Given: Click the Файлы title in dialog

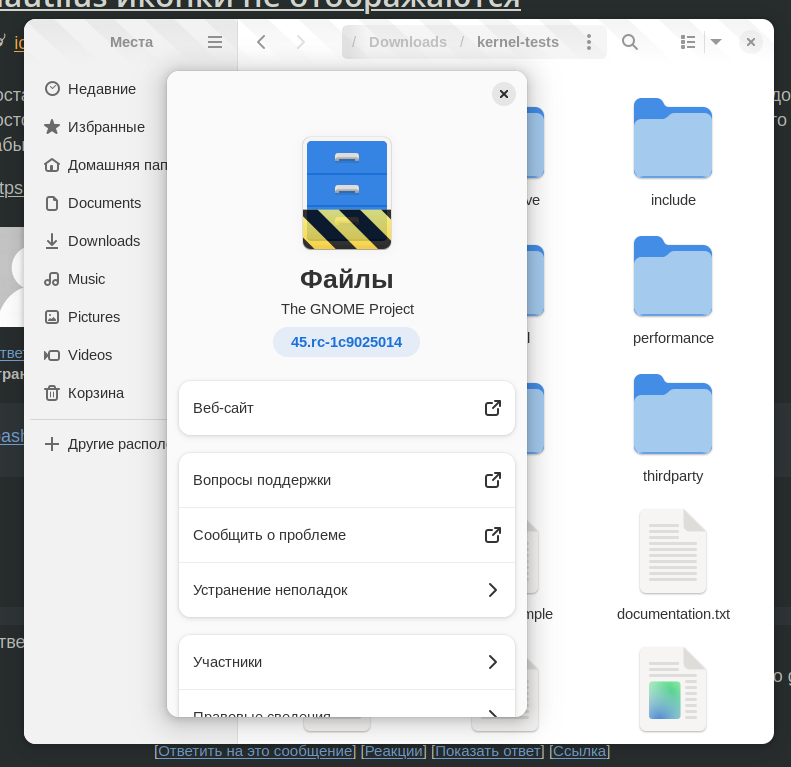Looking at the screenshot, I should (347, 279).
